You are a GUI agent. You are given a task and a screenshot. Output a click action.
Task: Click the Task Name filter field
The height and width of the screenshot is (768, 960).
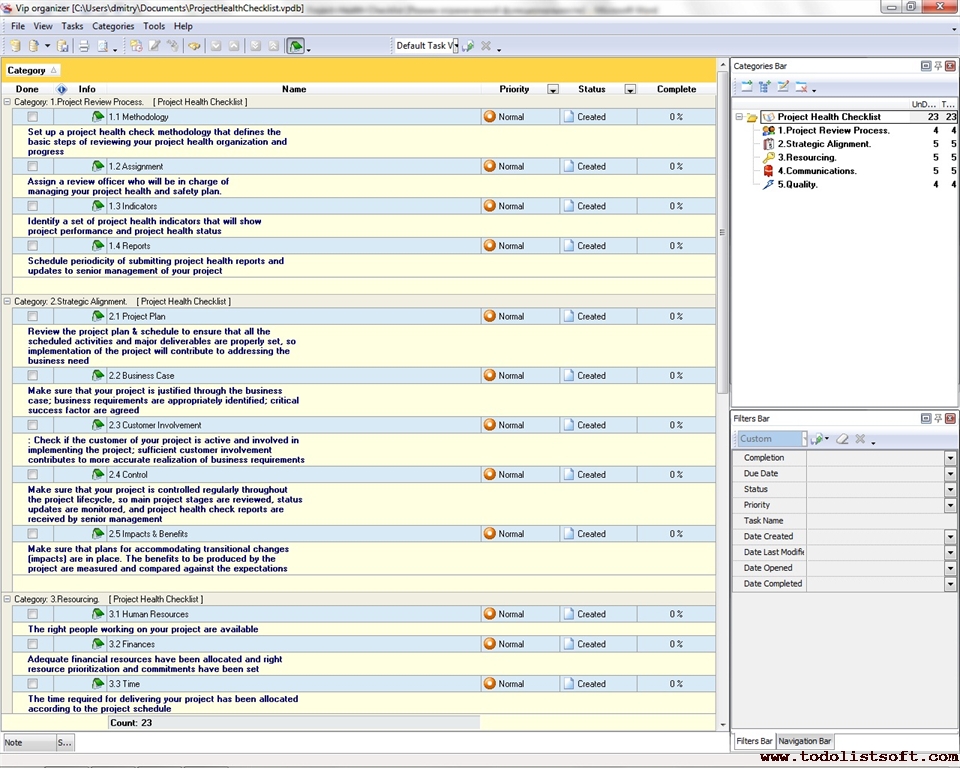click(875, 521)
